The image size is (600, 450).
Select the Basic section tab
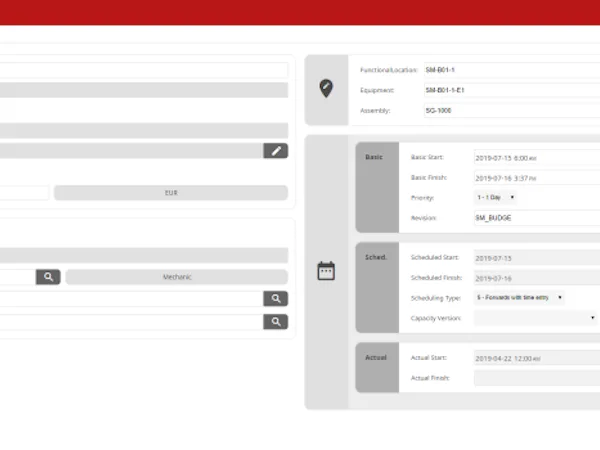[377, 188]
